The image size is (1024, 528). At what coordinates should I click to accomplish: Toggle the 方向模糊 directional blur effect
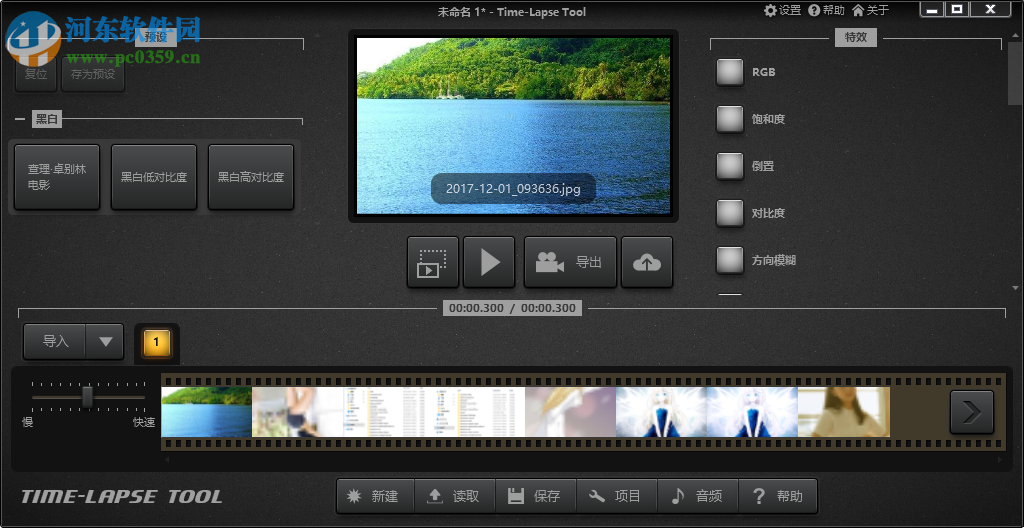coord(729,261)
